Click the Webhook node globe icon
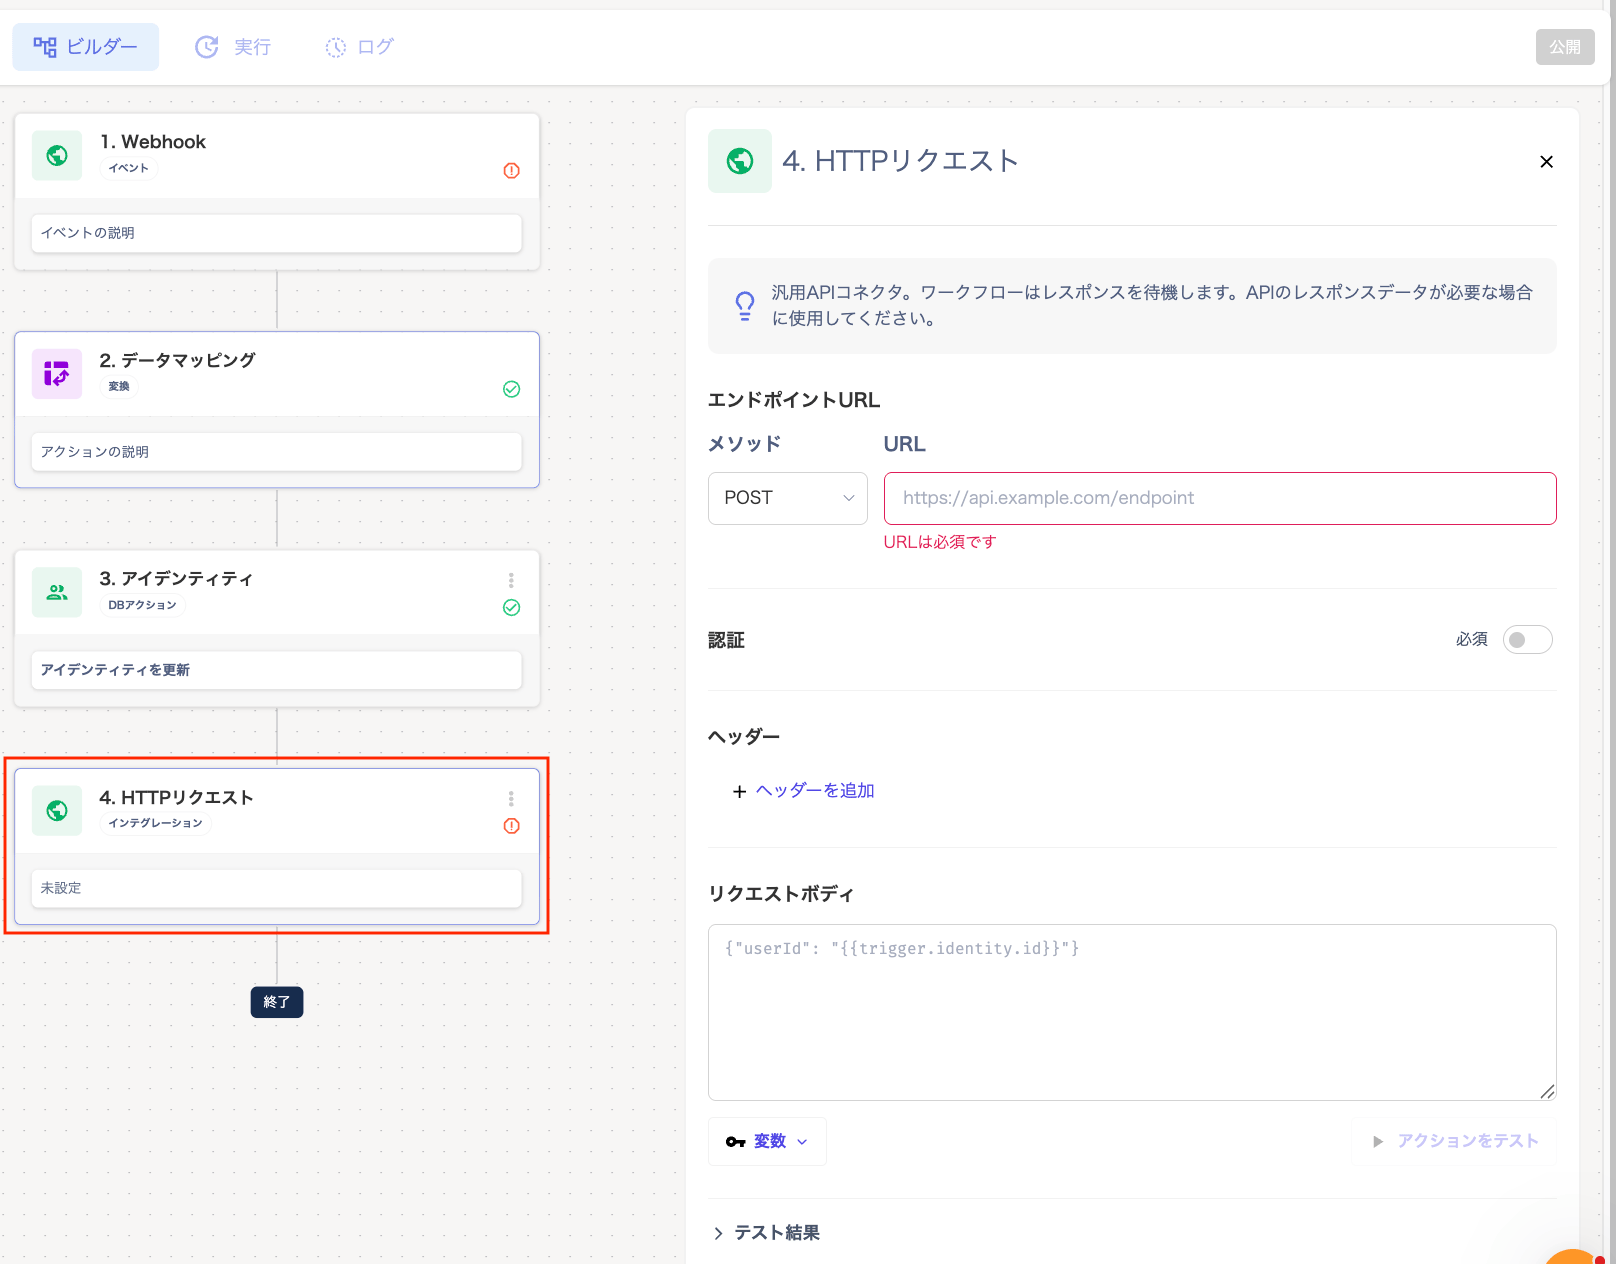 pos(57,155)
